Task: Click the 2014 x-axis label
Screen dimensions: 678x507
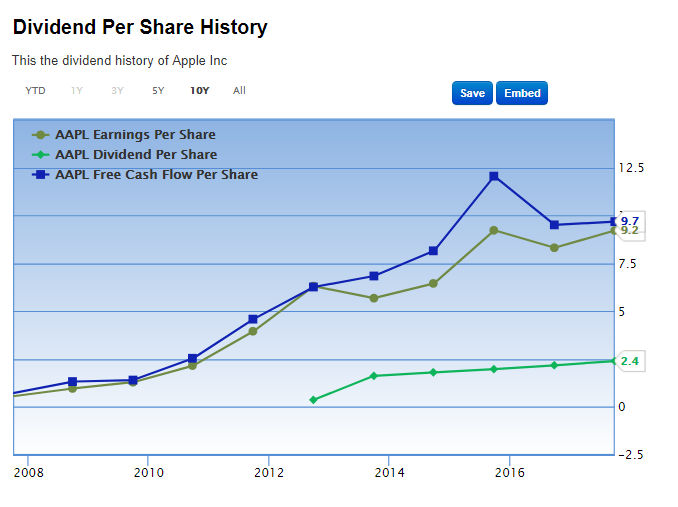Action: click(x=390, y=472)
